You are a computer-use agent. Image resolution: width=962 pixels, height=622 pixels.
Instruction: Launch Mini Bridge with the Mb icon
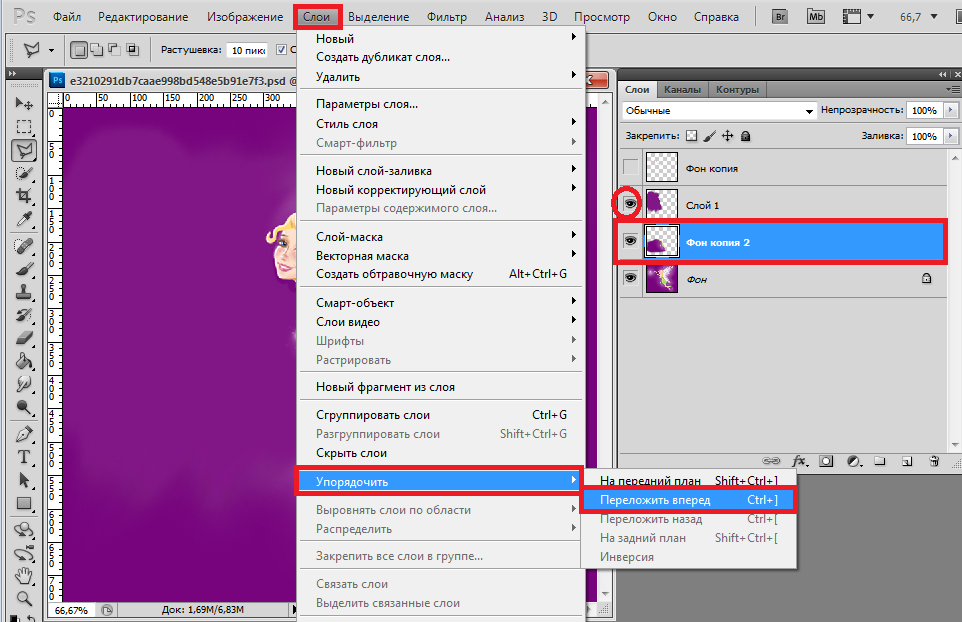point(815,17)
